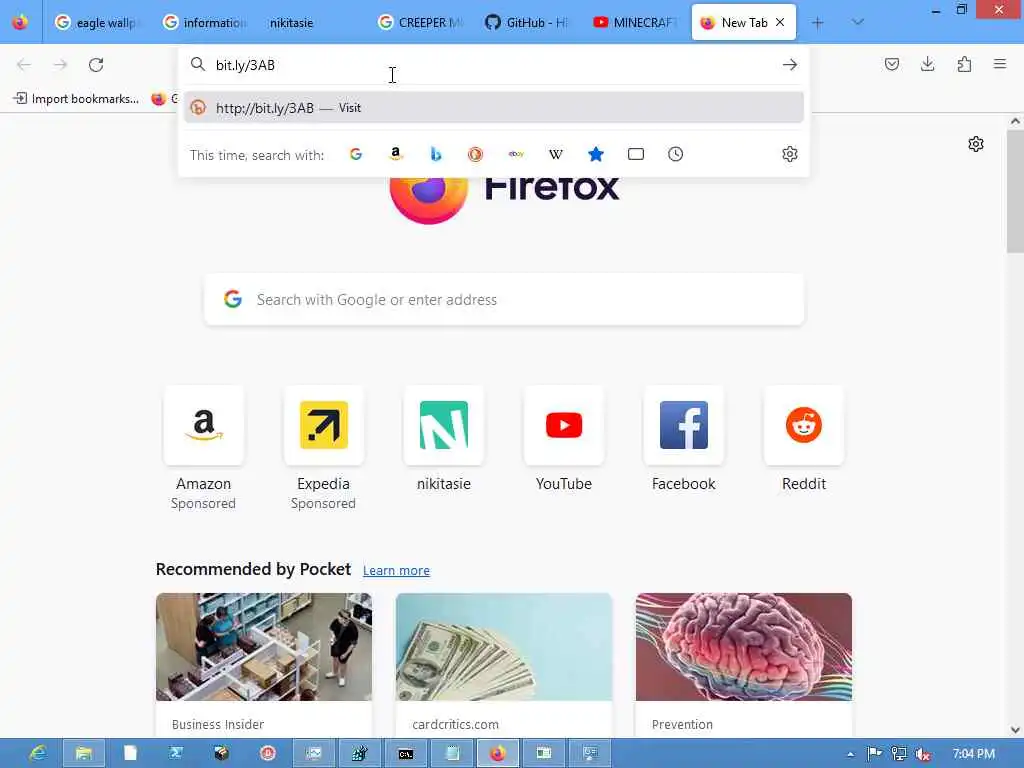Viewport: 1024px width, 768px height.
Task: Search this time with eBay
Action: tap(516, 154)
